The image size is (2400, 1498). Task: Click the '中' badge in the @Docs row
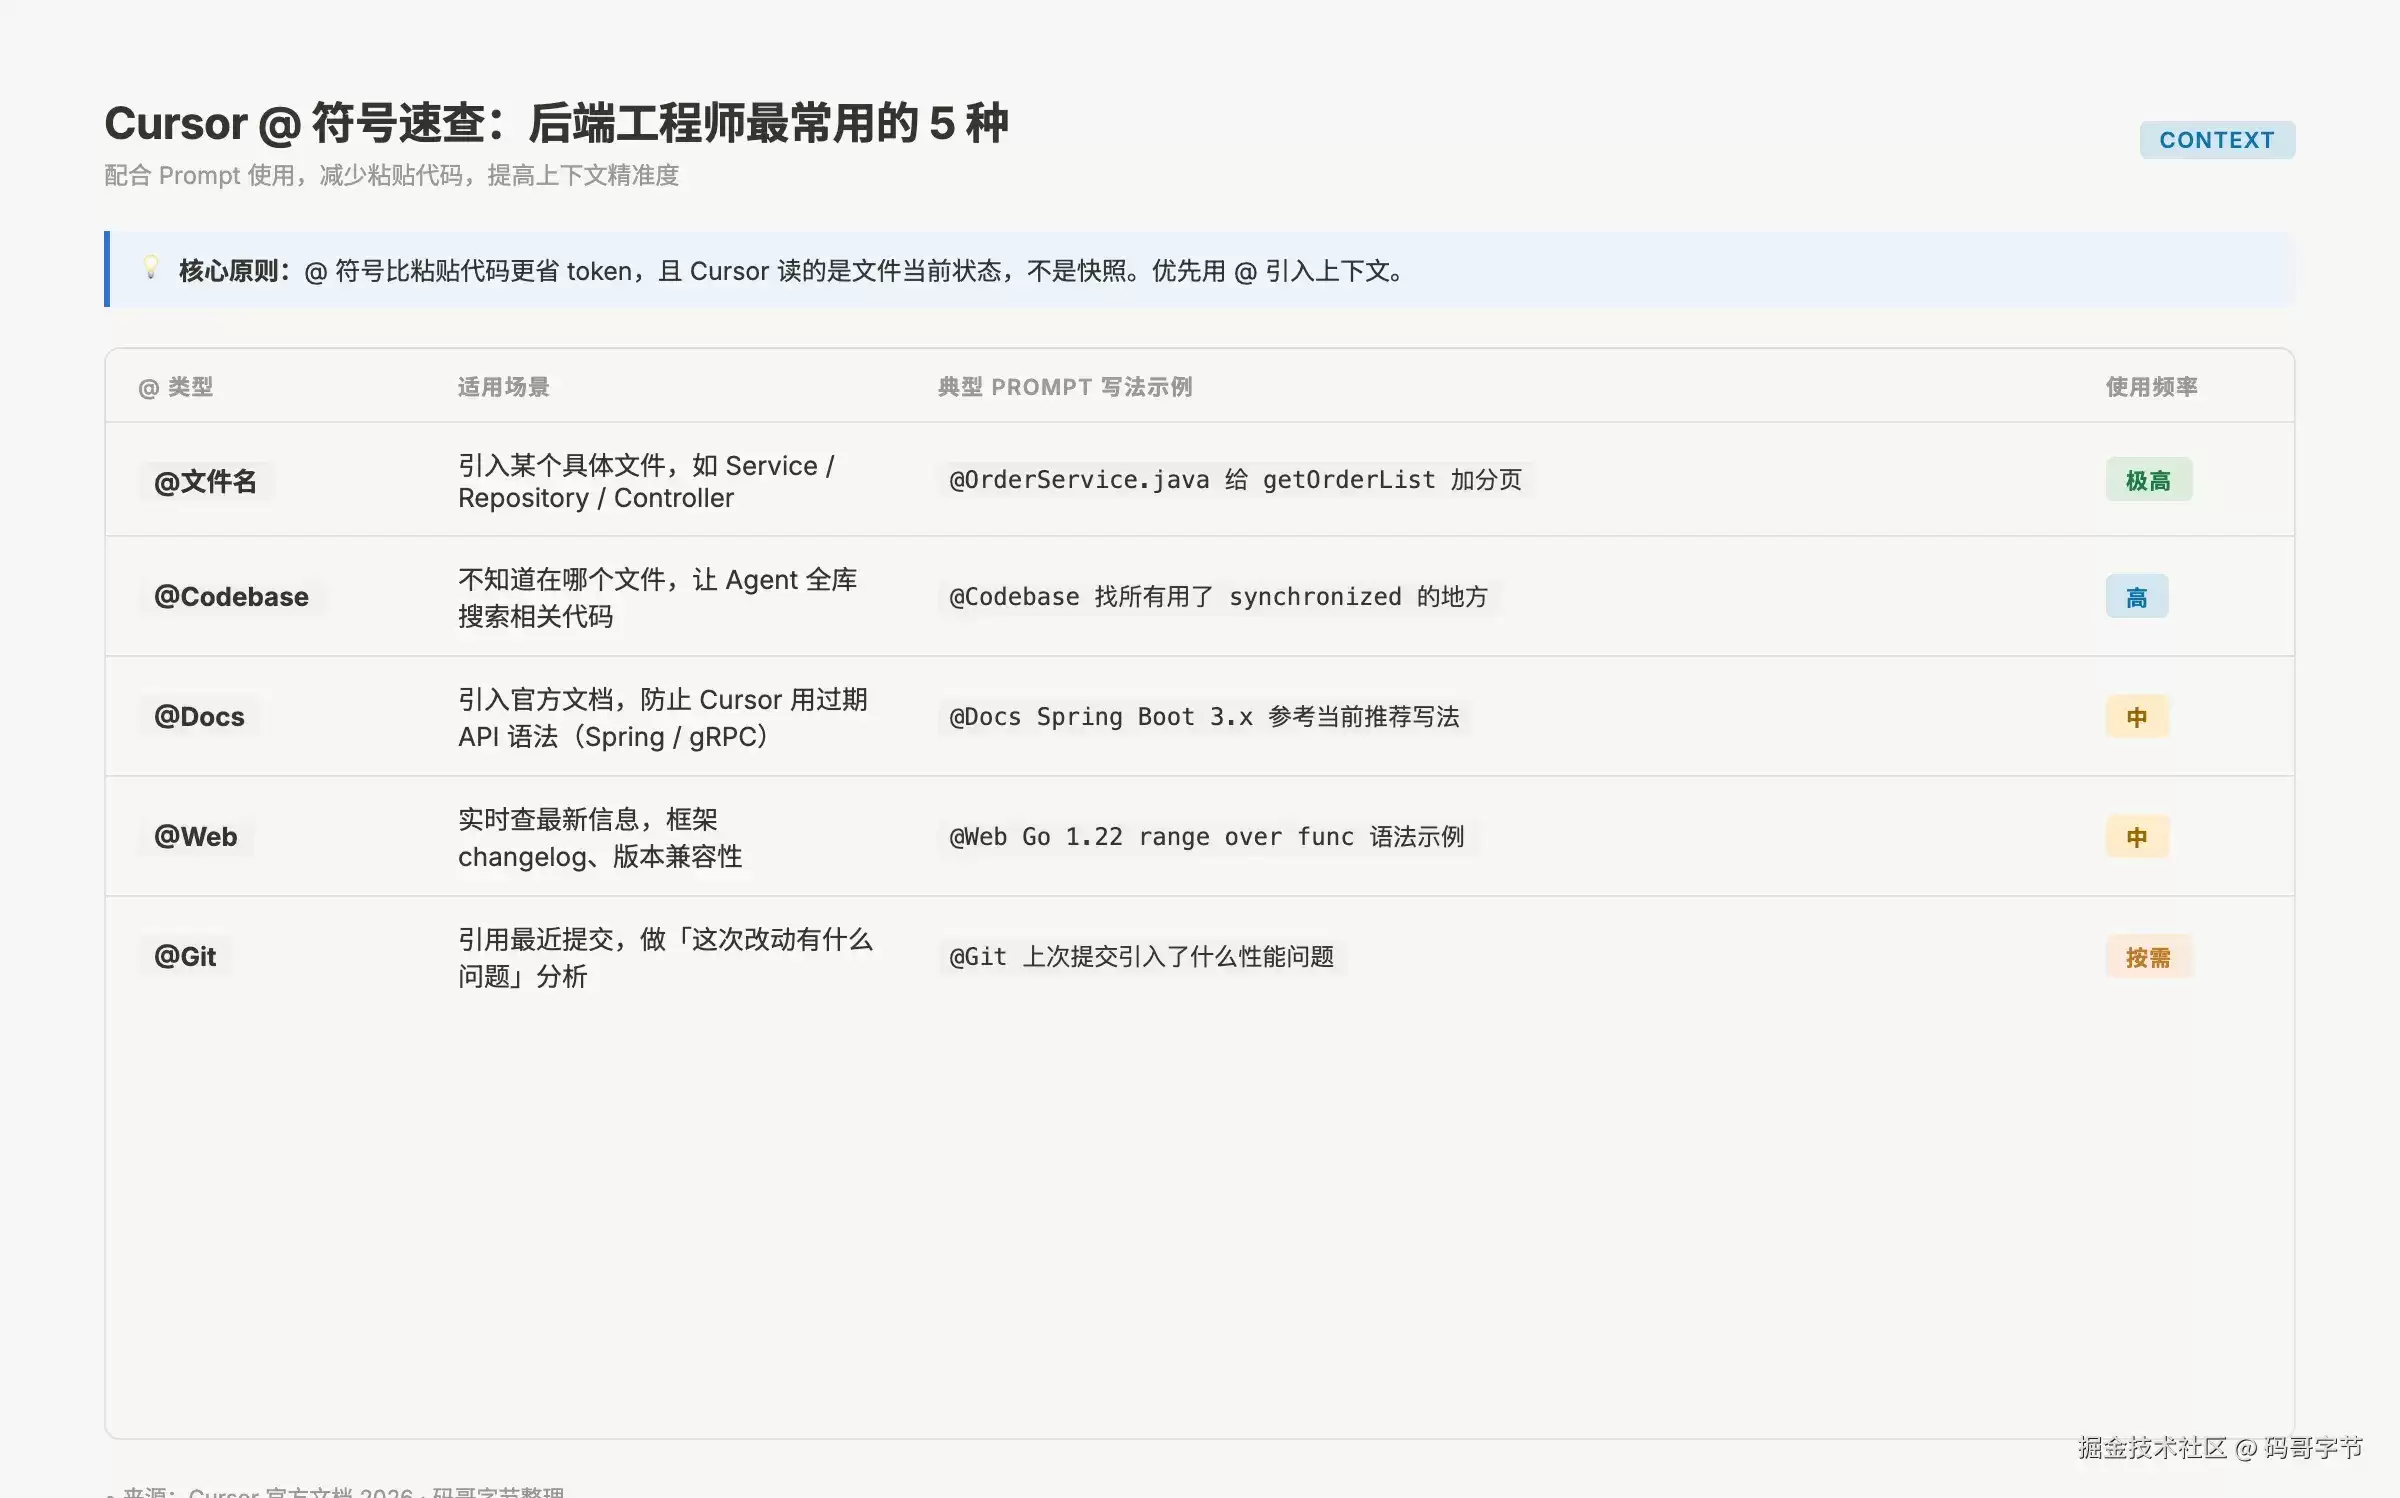(x=2136, y=717)
